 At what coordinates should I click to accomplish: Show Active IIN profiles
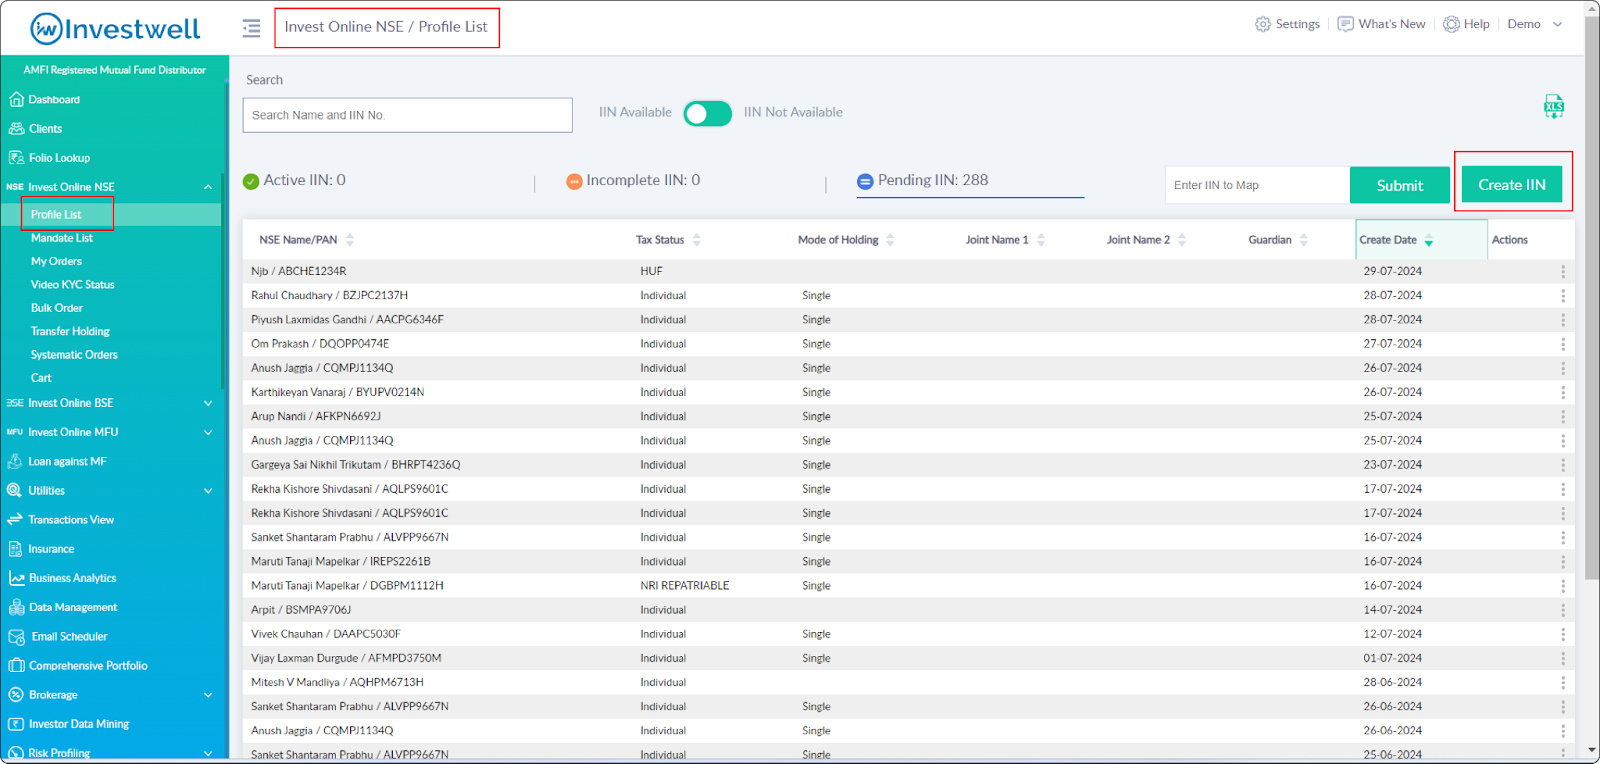tap(295, 180)
